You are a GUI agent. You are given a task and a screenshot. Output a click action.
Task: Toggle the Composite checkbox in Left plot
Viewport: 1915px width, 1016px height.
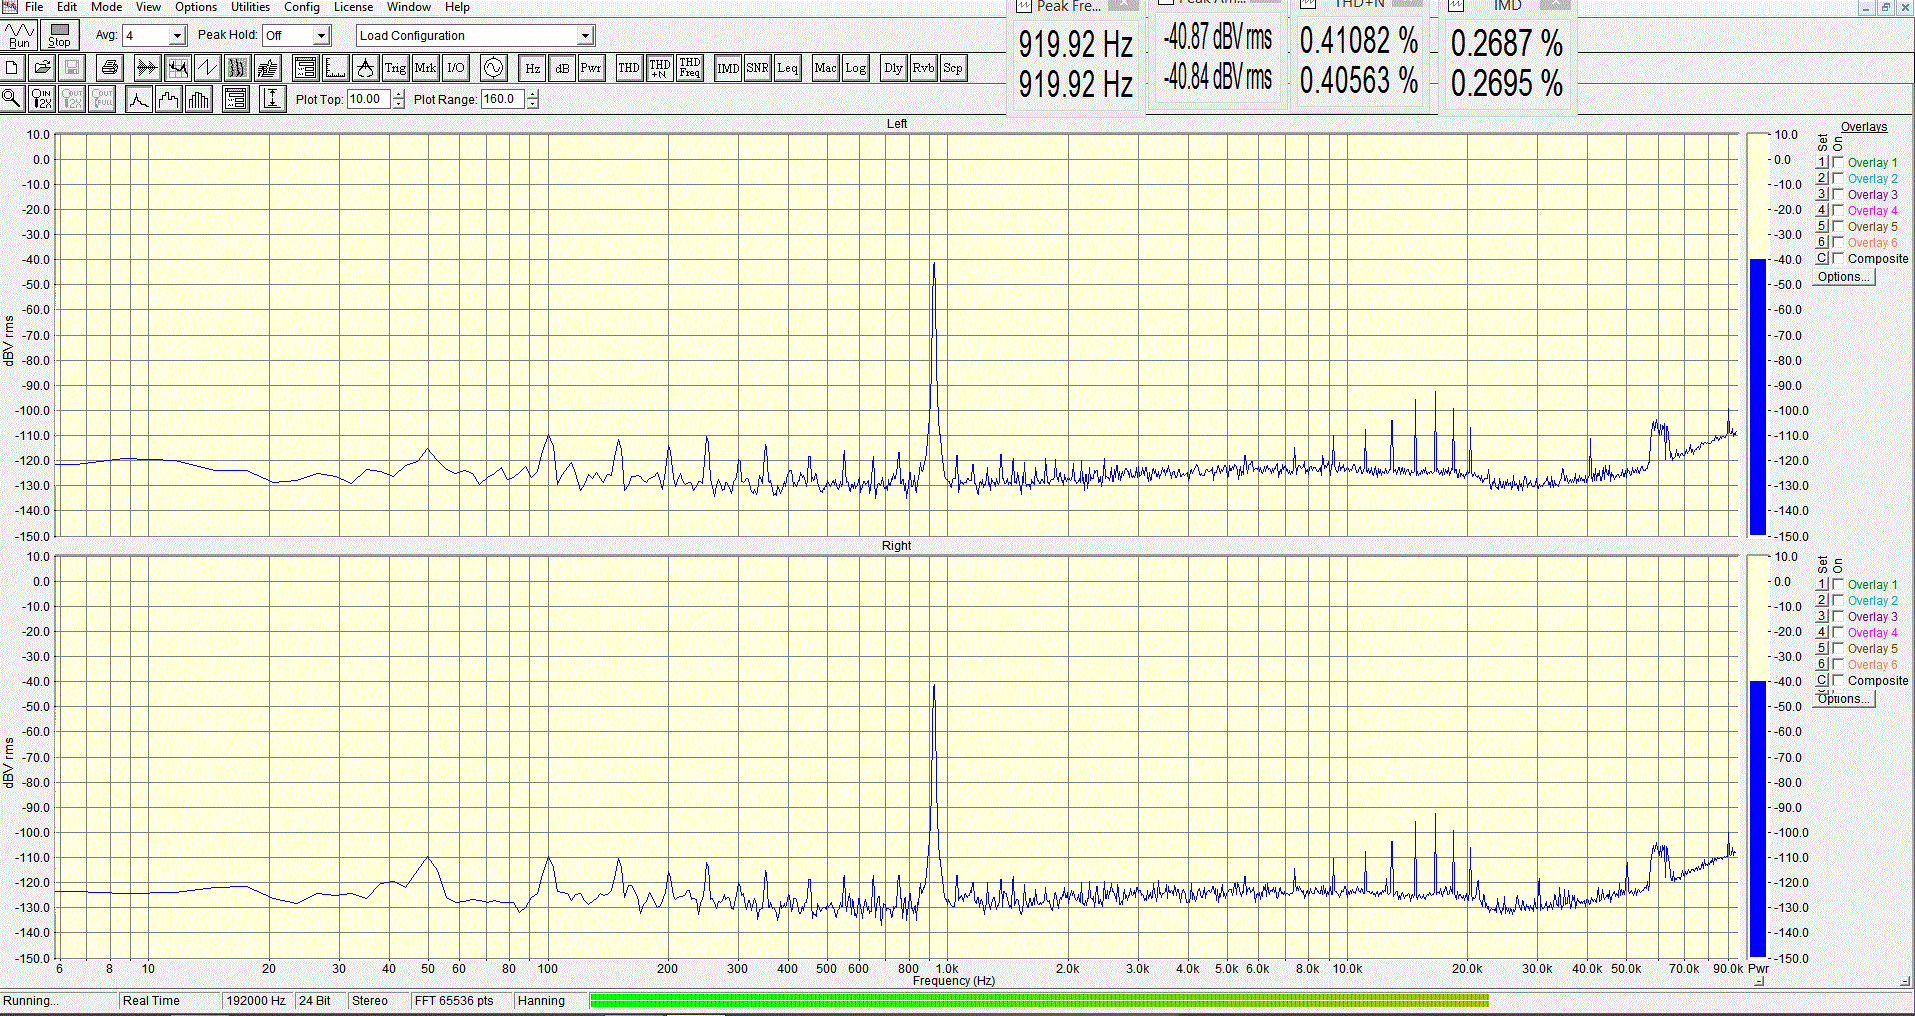1838,259
